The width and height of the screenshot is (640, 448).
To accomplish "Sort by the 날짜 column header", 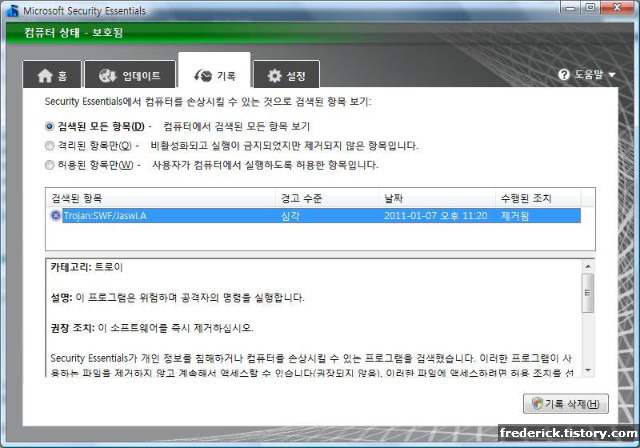I will [x=437, y=198].
